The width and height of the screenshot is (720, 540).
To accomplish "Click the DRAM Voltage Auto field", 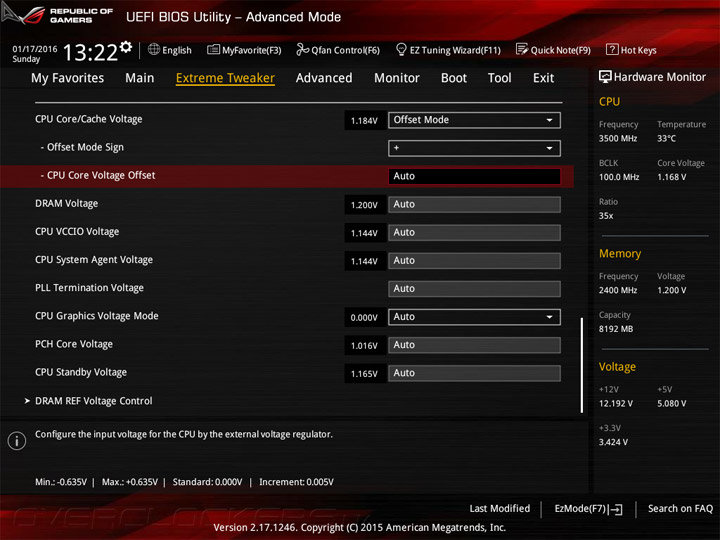I will (474, 204).
